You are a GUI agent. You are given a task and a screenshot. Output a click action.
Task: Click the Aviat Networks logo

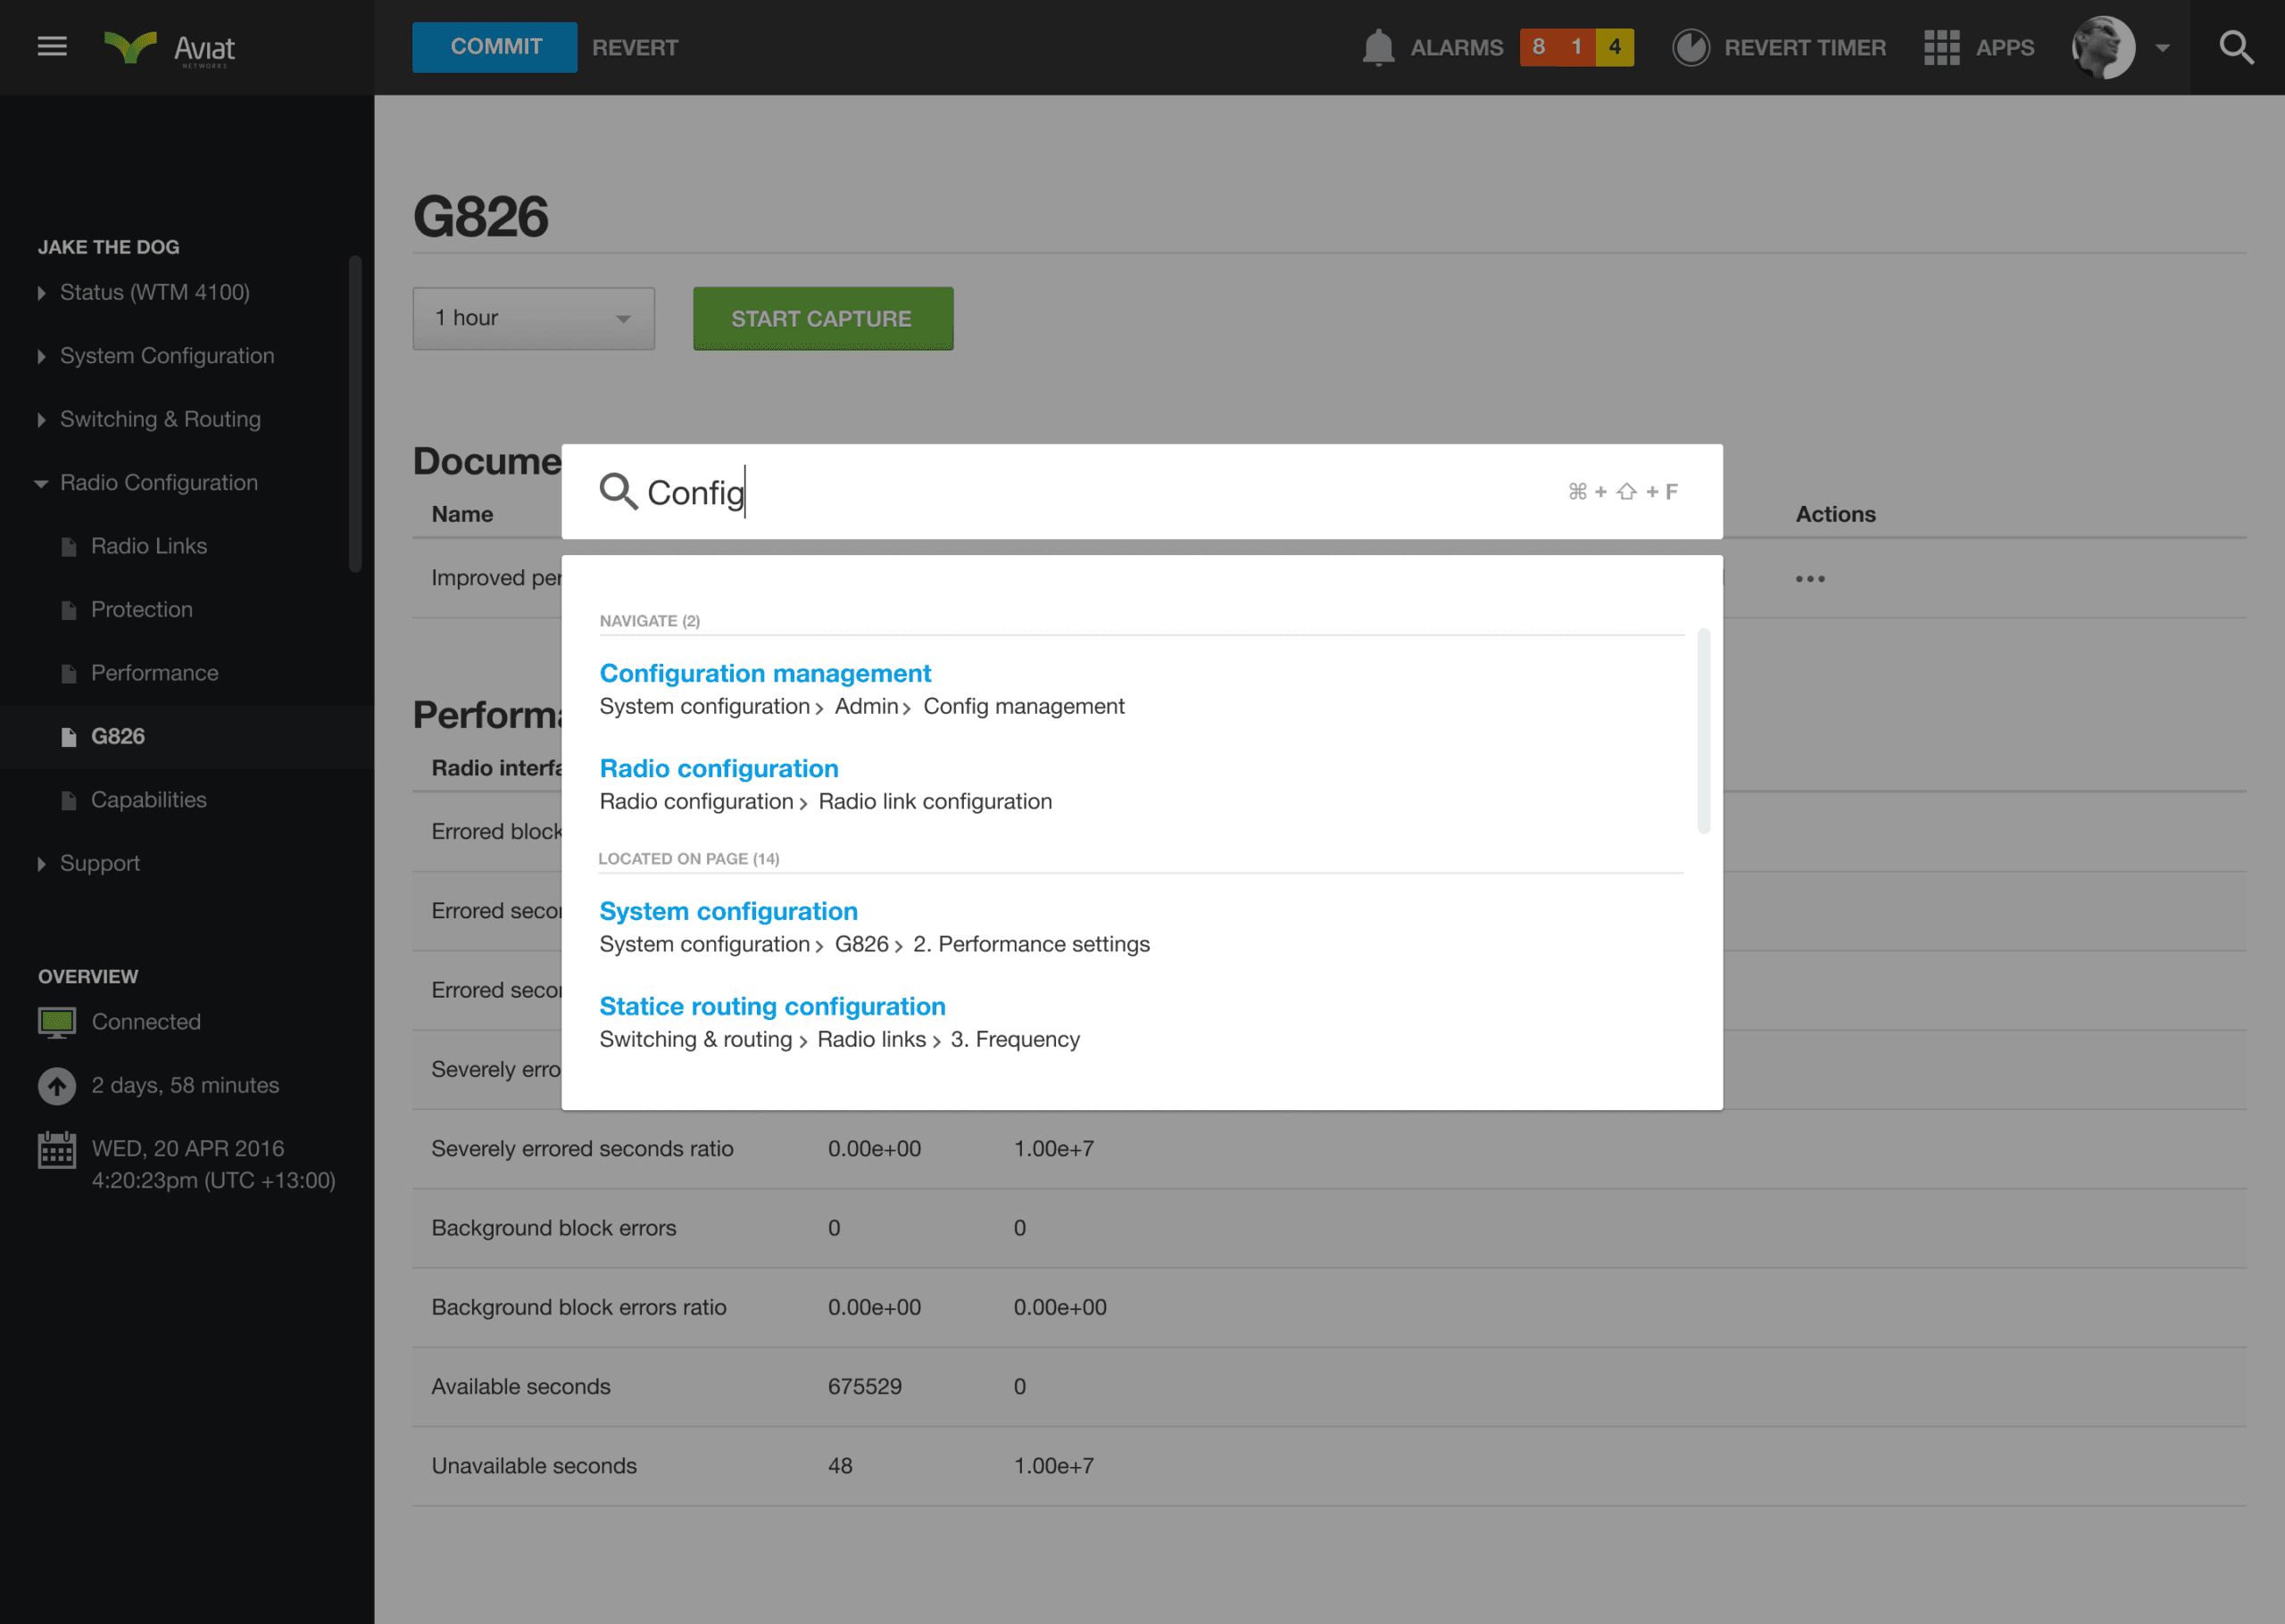(x=170, y=48)
